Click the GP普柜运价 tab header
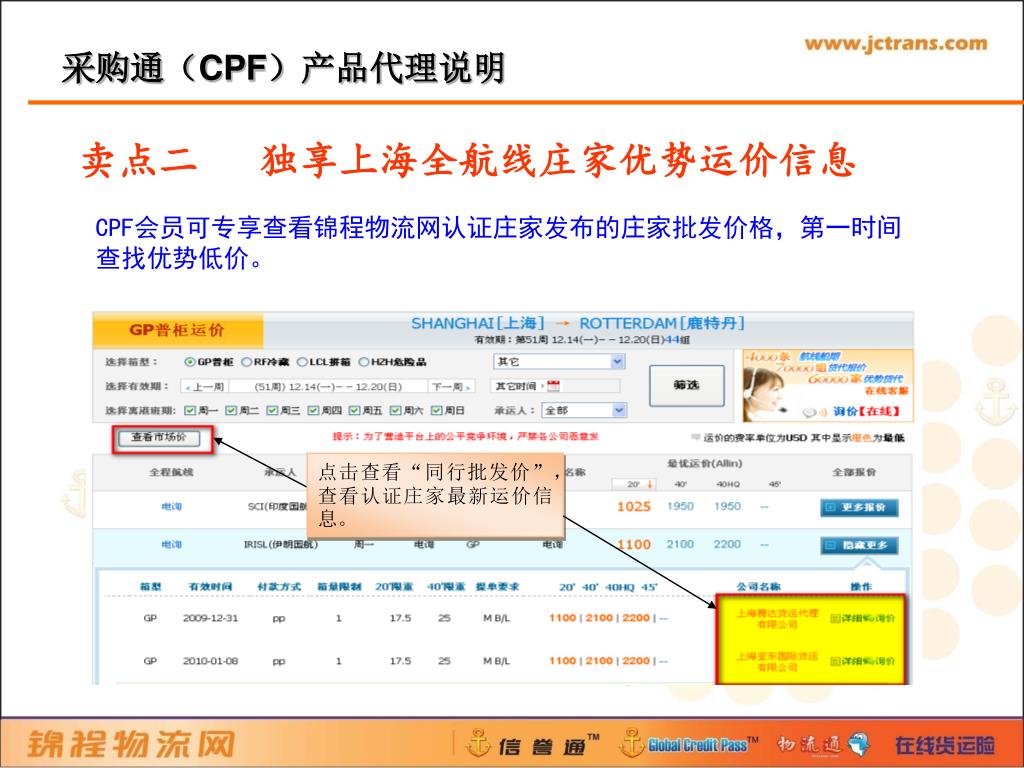The image size is (1024, 768). coord(177,330)
